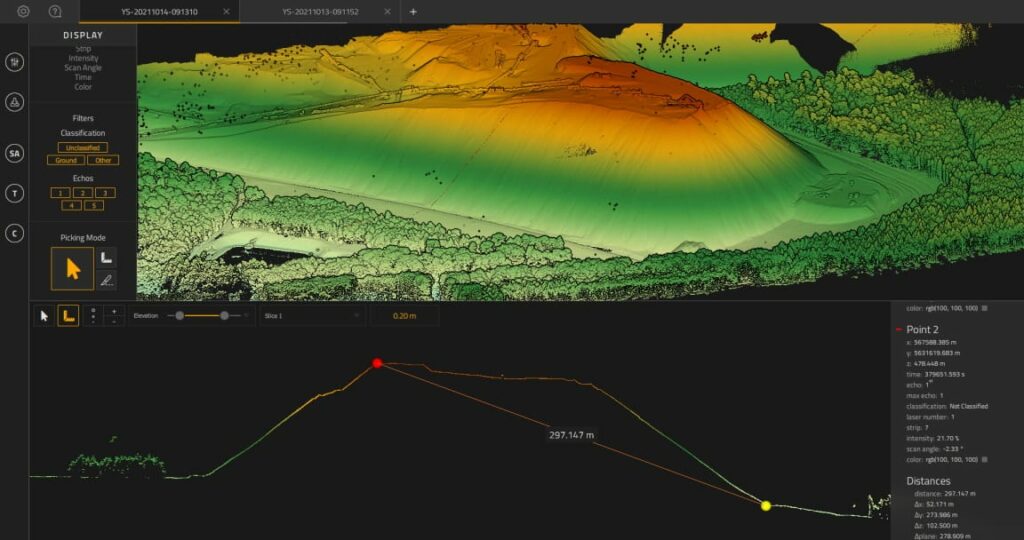The height and width of the screenshot is (540, 1024).
Task: Click the 0.20 m slice width field
Action: coord(404,315)
